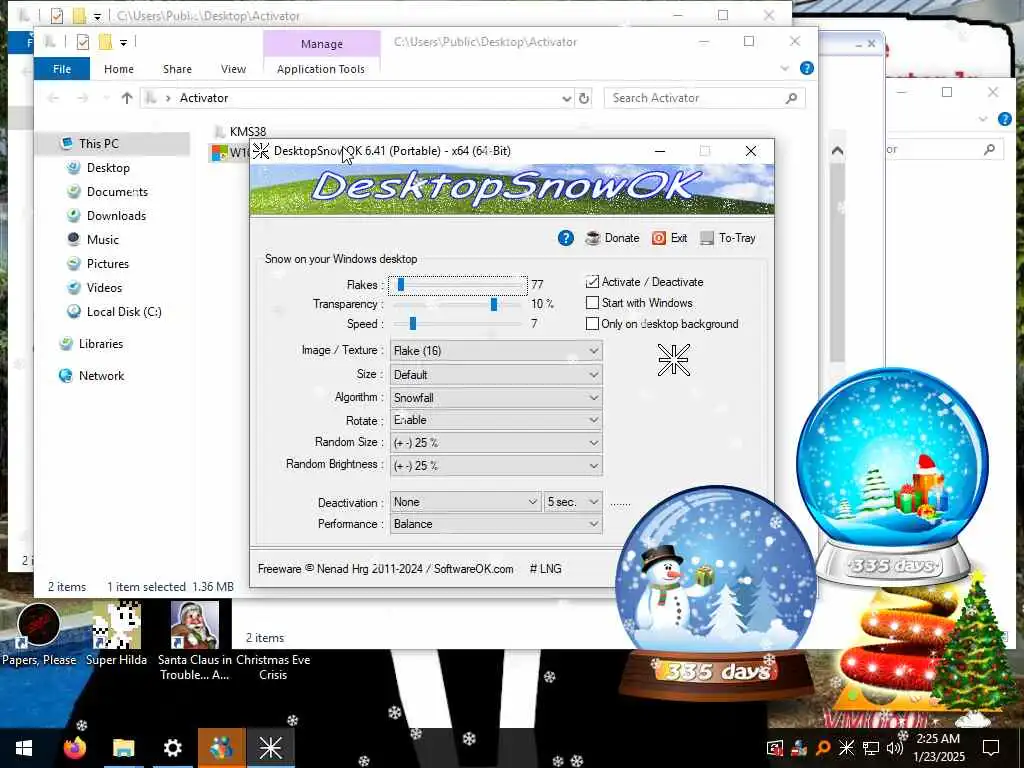The height and width of the screenshot is (768, 1024).
Task: Click the To-Tray monitor icon
Action: (x=707, y=238)
